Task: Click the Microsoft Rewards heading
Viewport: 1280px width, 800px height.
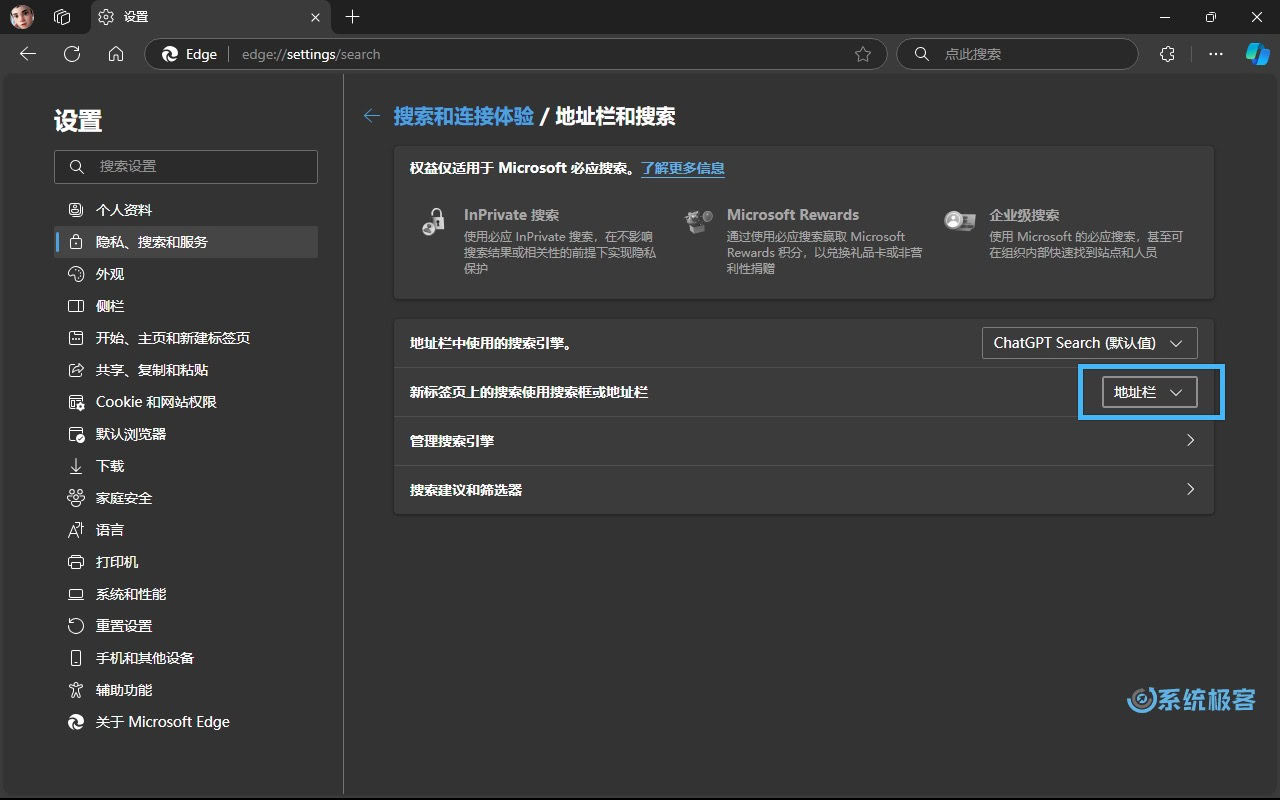Action: click(793, 215)
